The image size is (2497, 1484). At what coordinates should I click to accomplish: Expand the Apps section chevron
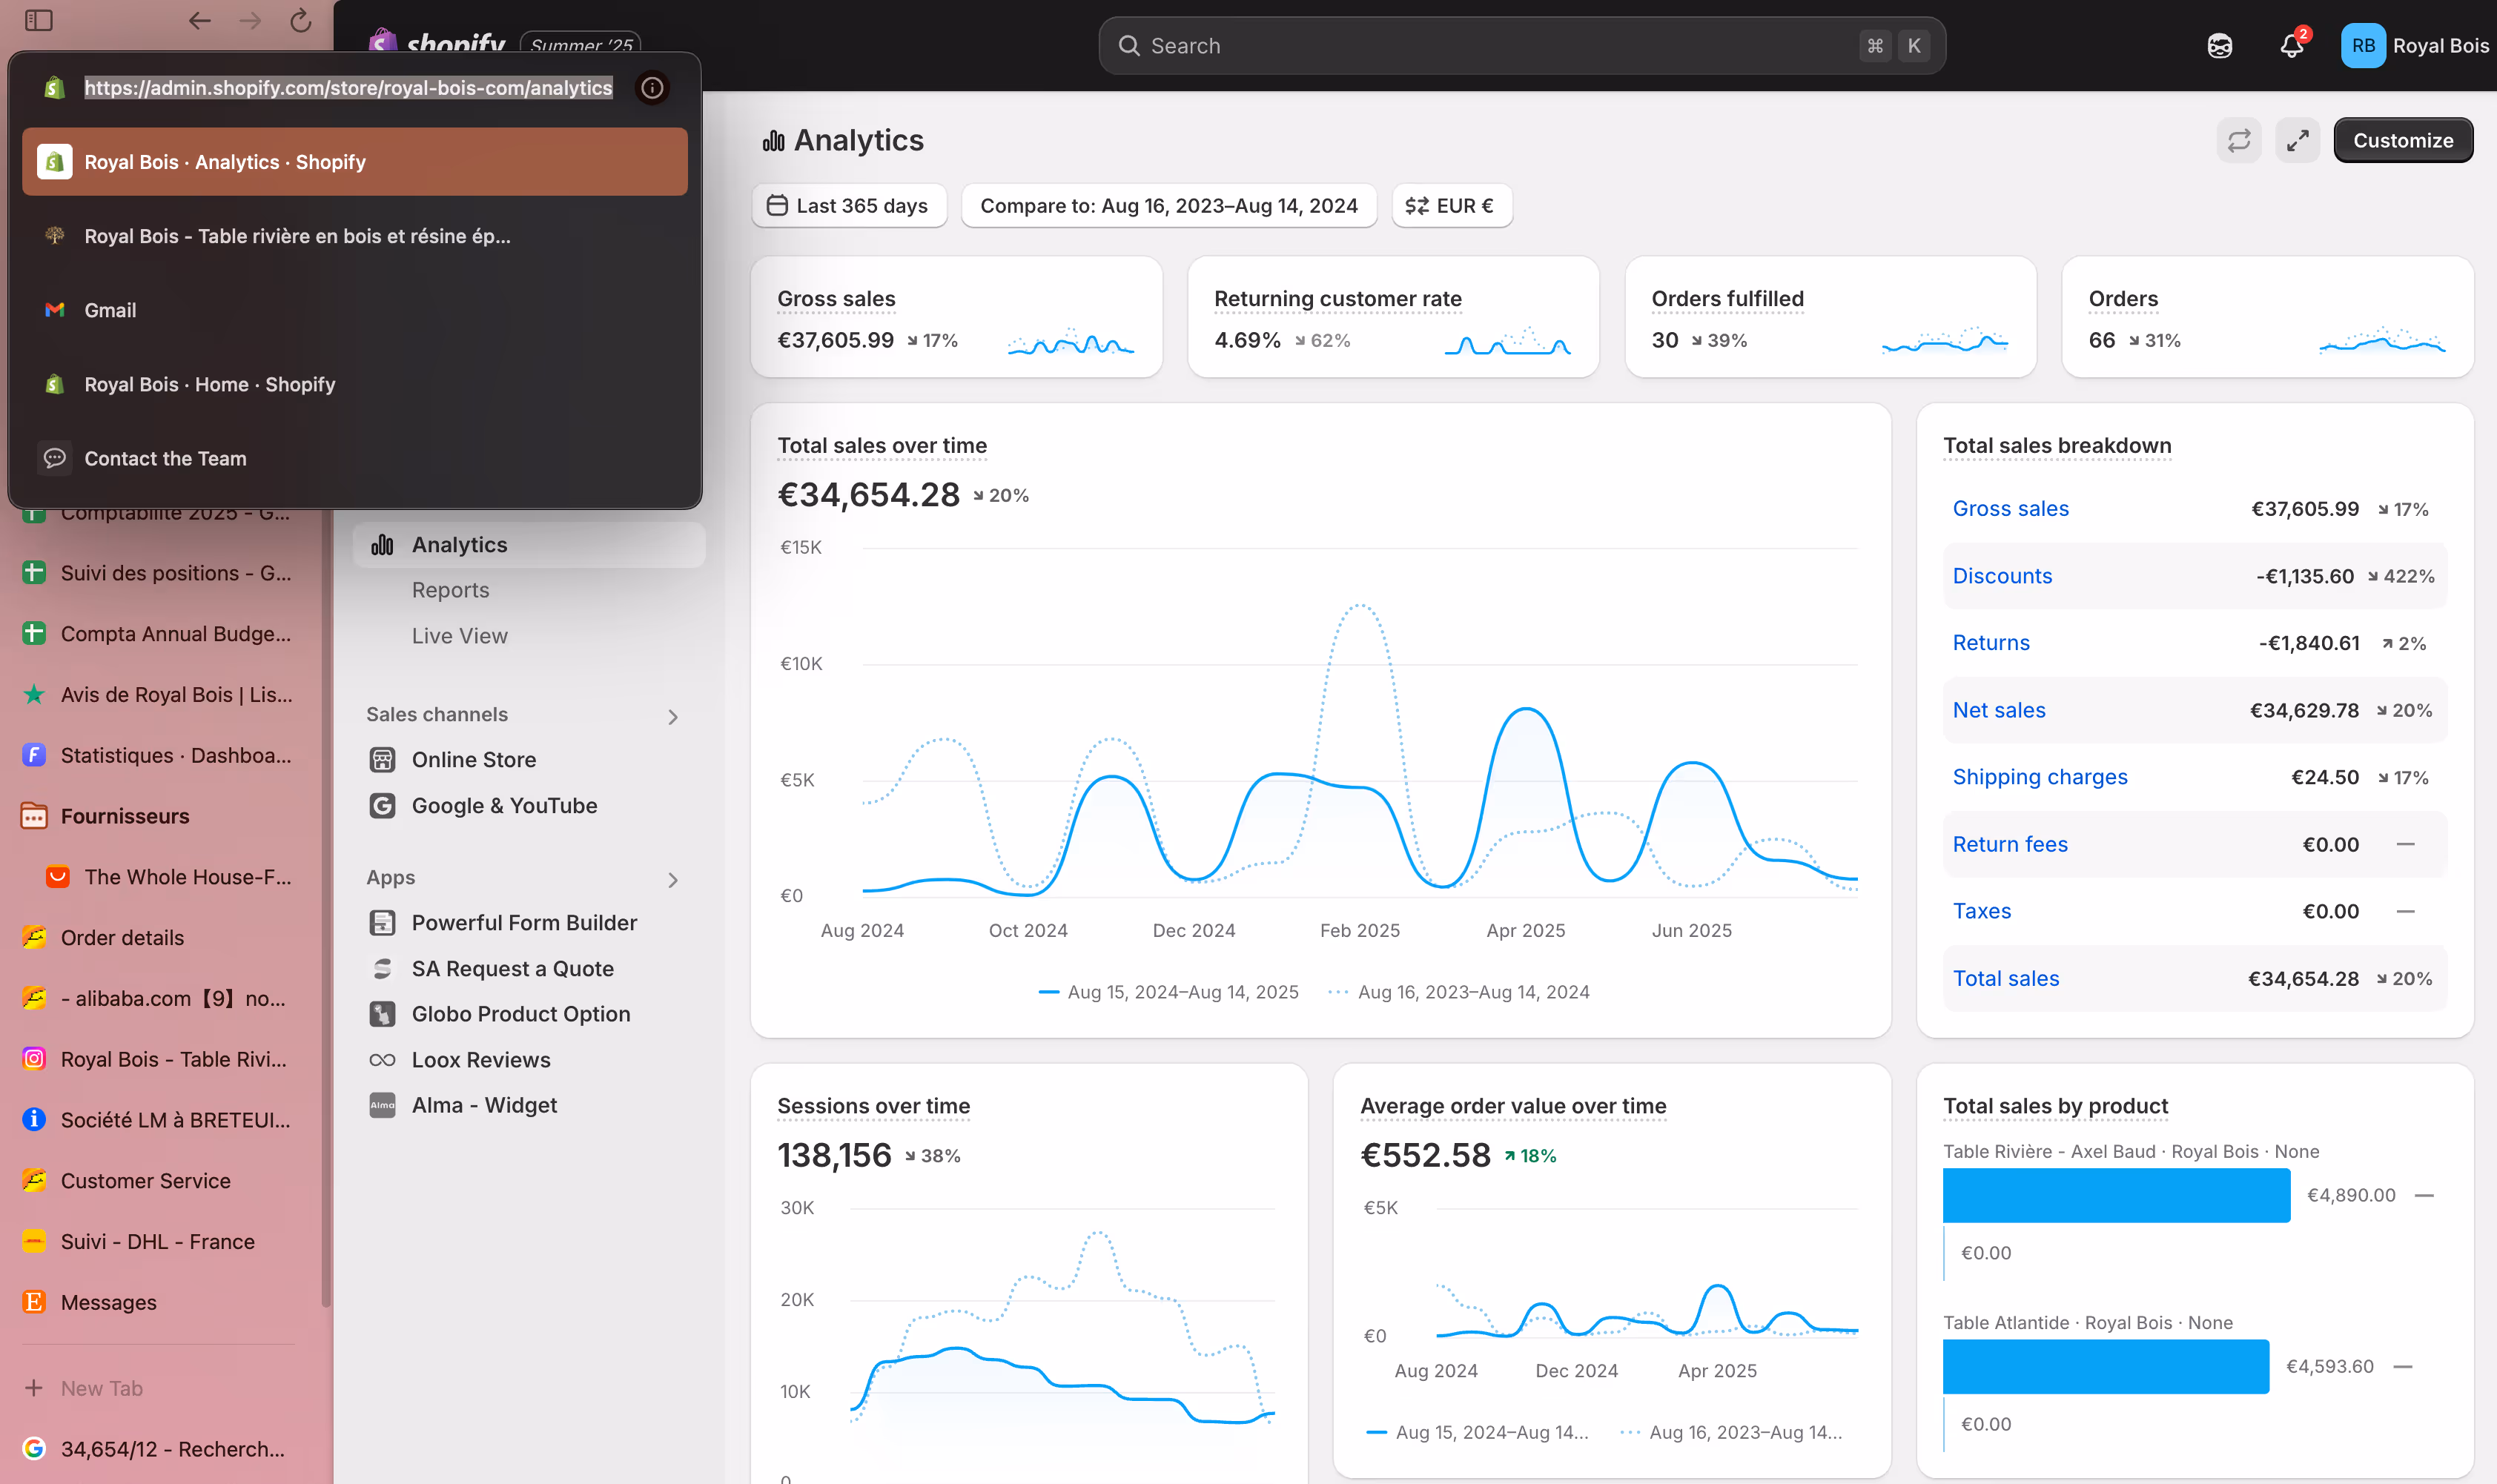[673, 879]
